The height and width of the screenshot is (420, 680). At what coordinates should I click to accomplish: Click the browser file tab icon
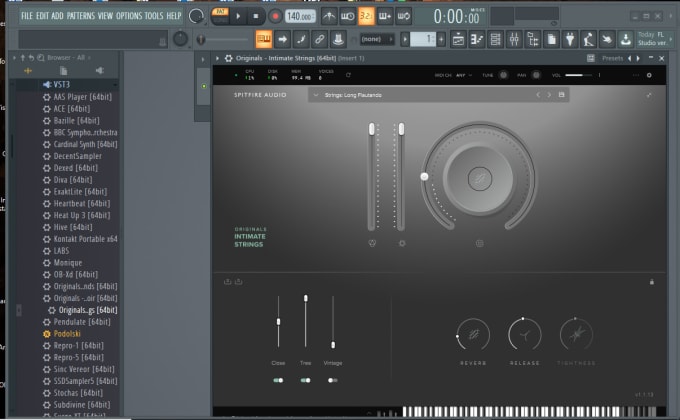(63, 70)
